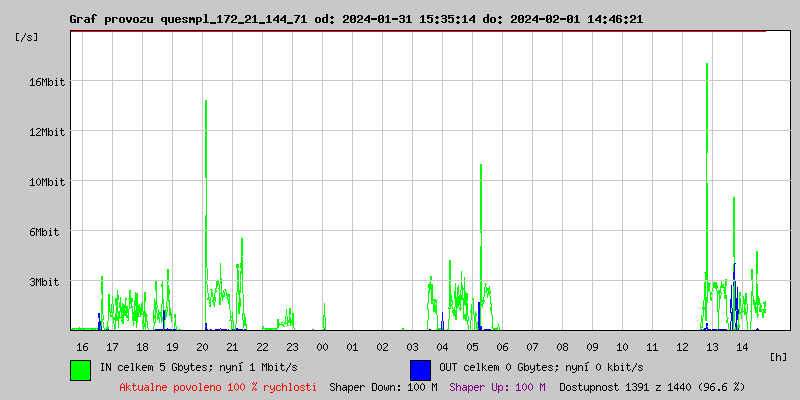This screenshot has width=800, height=400.
Task: Click the 3Mbit y-axis label
Action: tap(44, 282)
